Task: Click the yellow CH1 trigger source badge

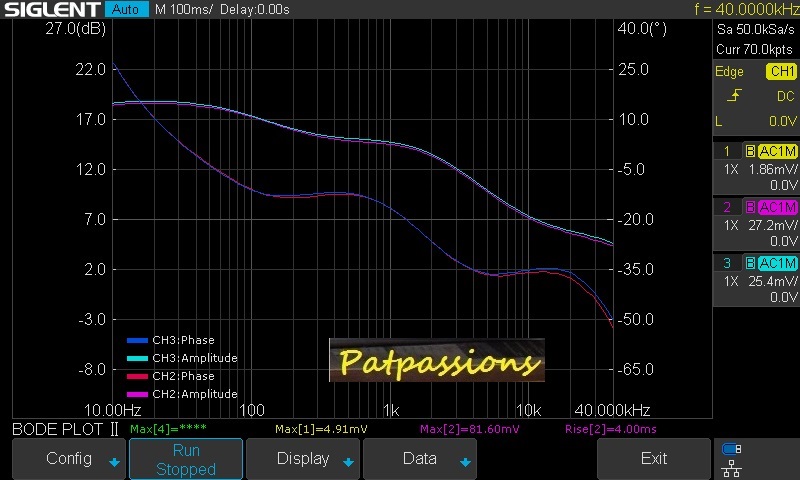Action: (x=781, y=72)
